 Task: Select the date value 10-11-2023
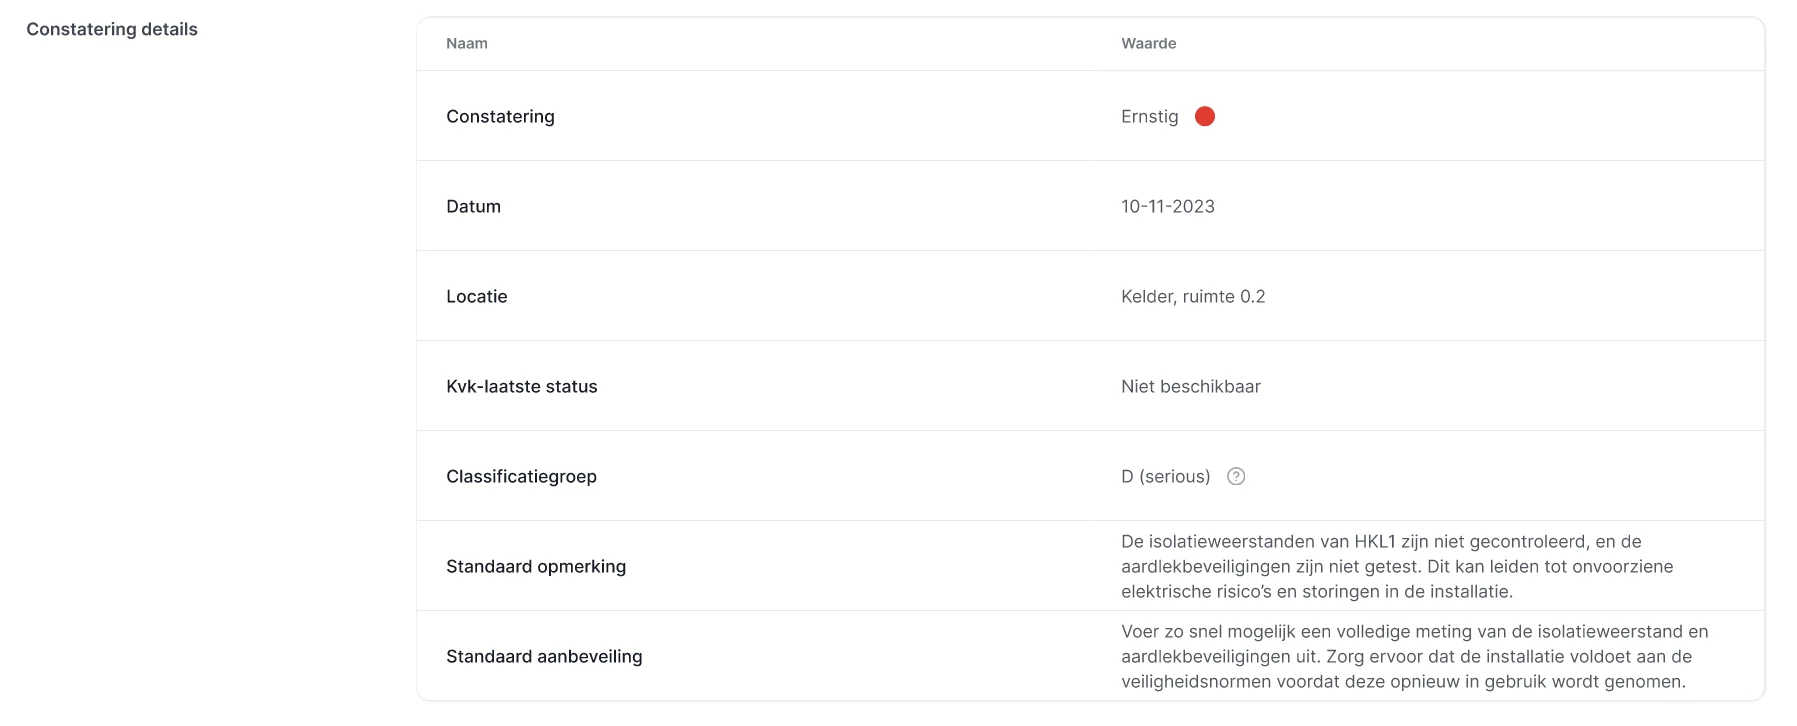(1167, 206)
